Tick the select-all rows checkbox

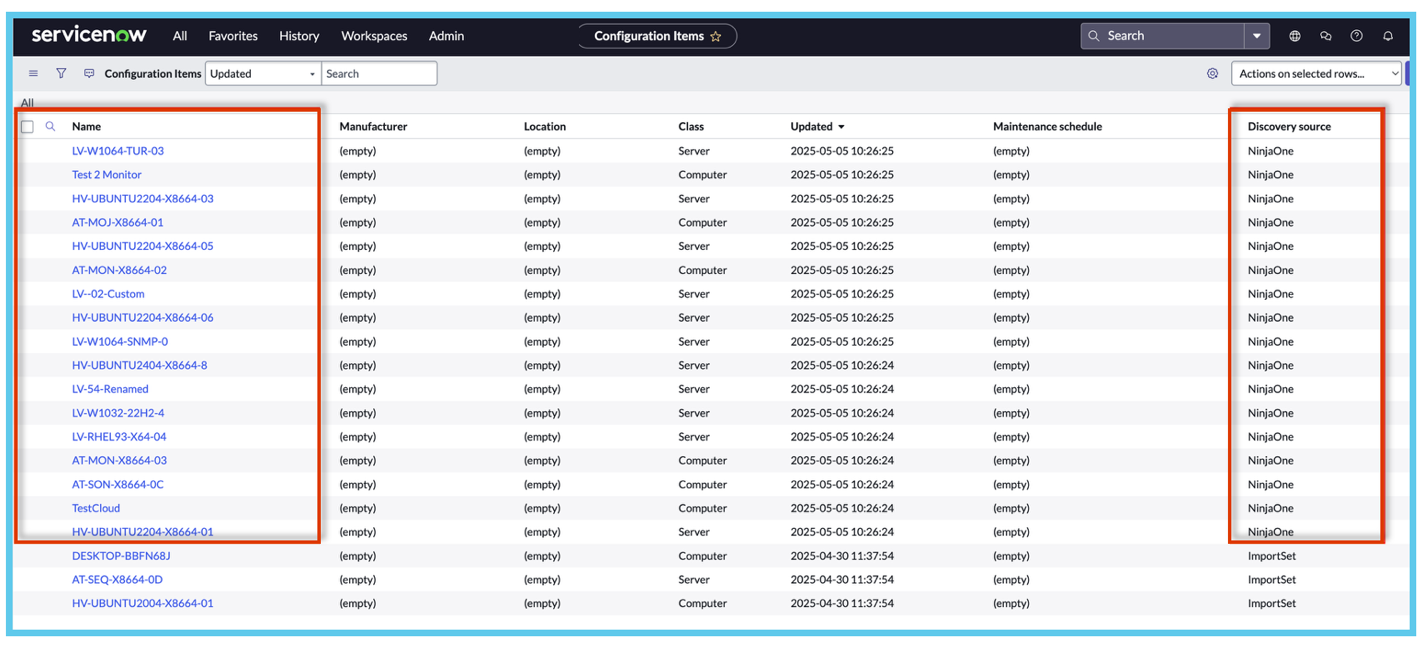pyautogui.click(x=28, y=127)
